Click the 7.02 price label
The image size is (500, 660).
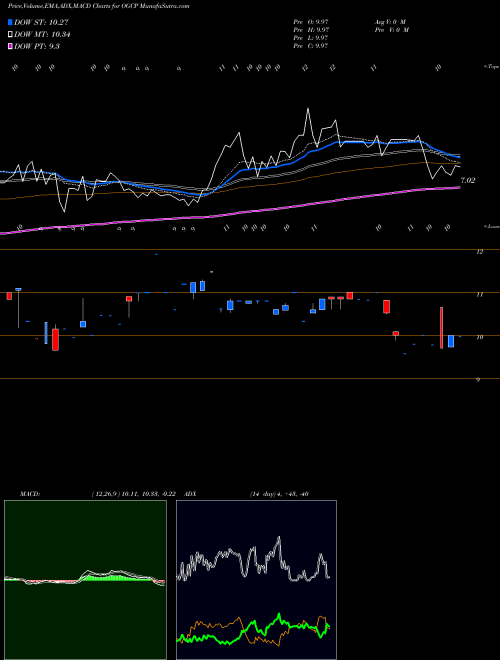coord(468,181)
